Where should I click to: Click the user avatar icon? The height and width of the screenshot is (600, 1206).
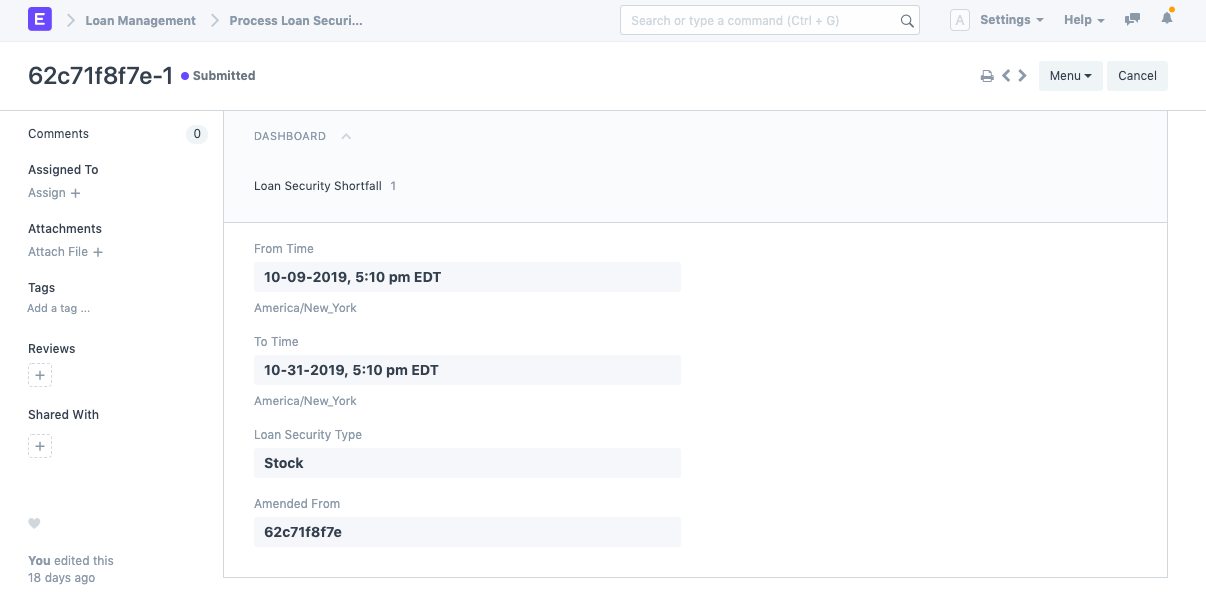pyautogui.click(x=960, y=20)
